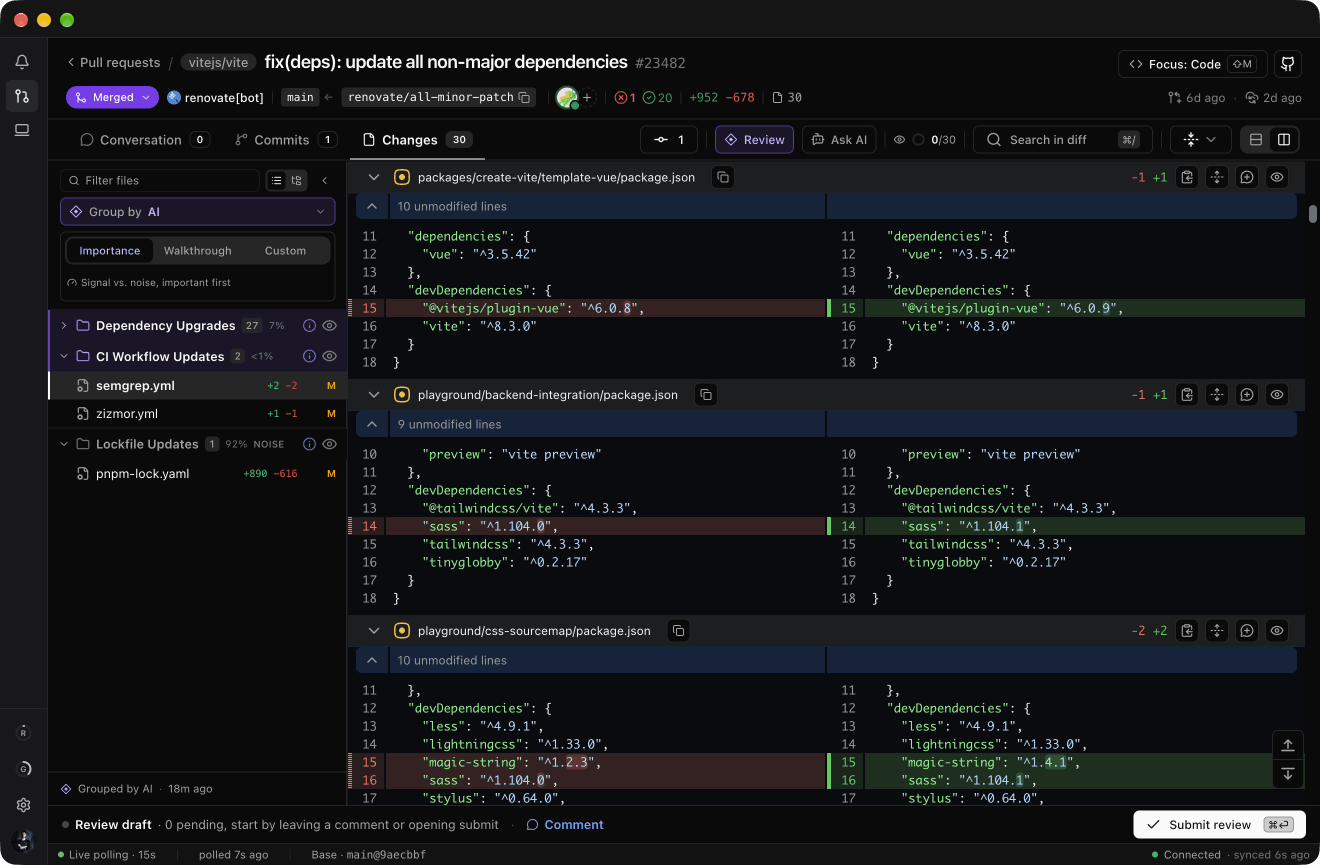Open the PR on GitHub via octocat icon

point(1288,64)
